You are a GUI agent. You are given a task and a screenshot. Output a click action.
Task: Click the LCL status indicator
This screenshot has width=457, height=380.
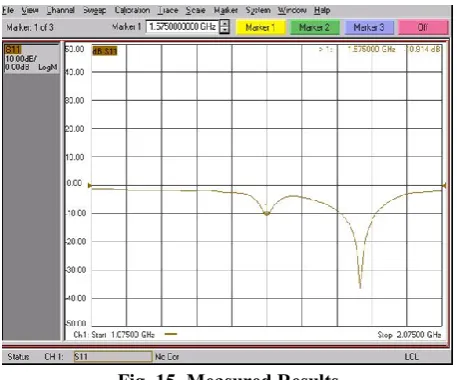click(412, 357)
